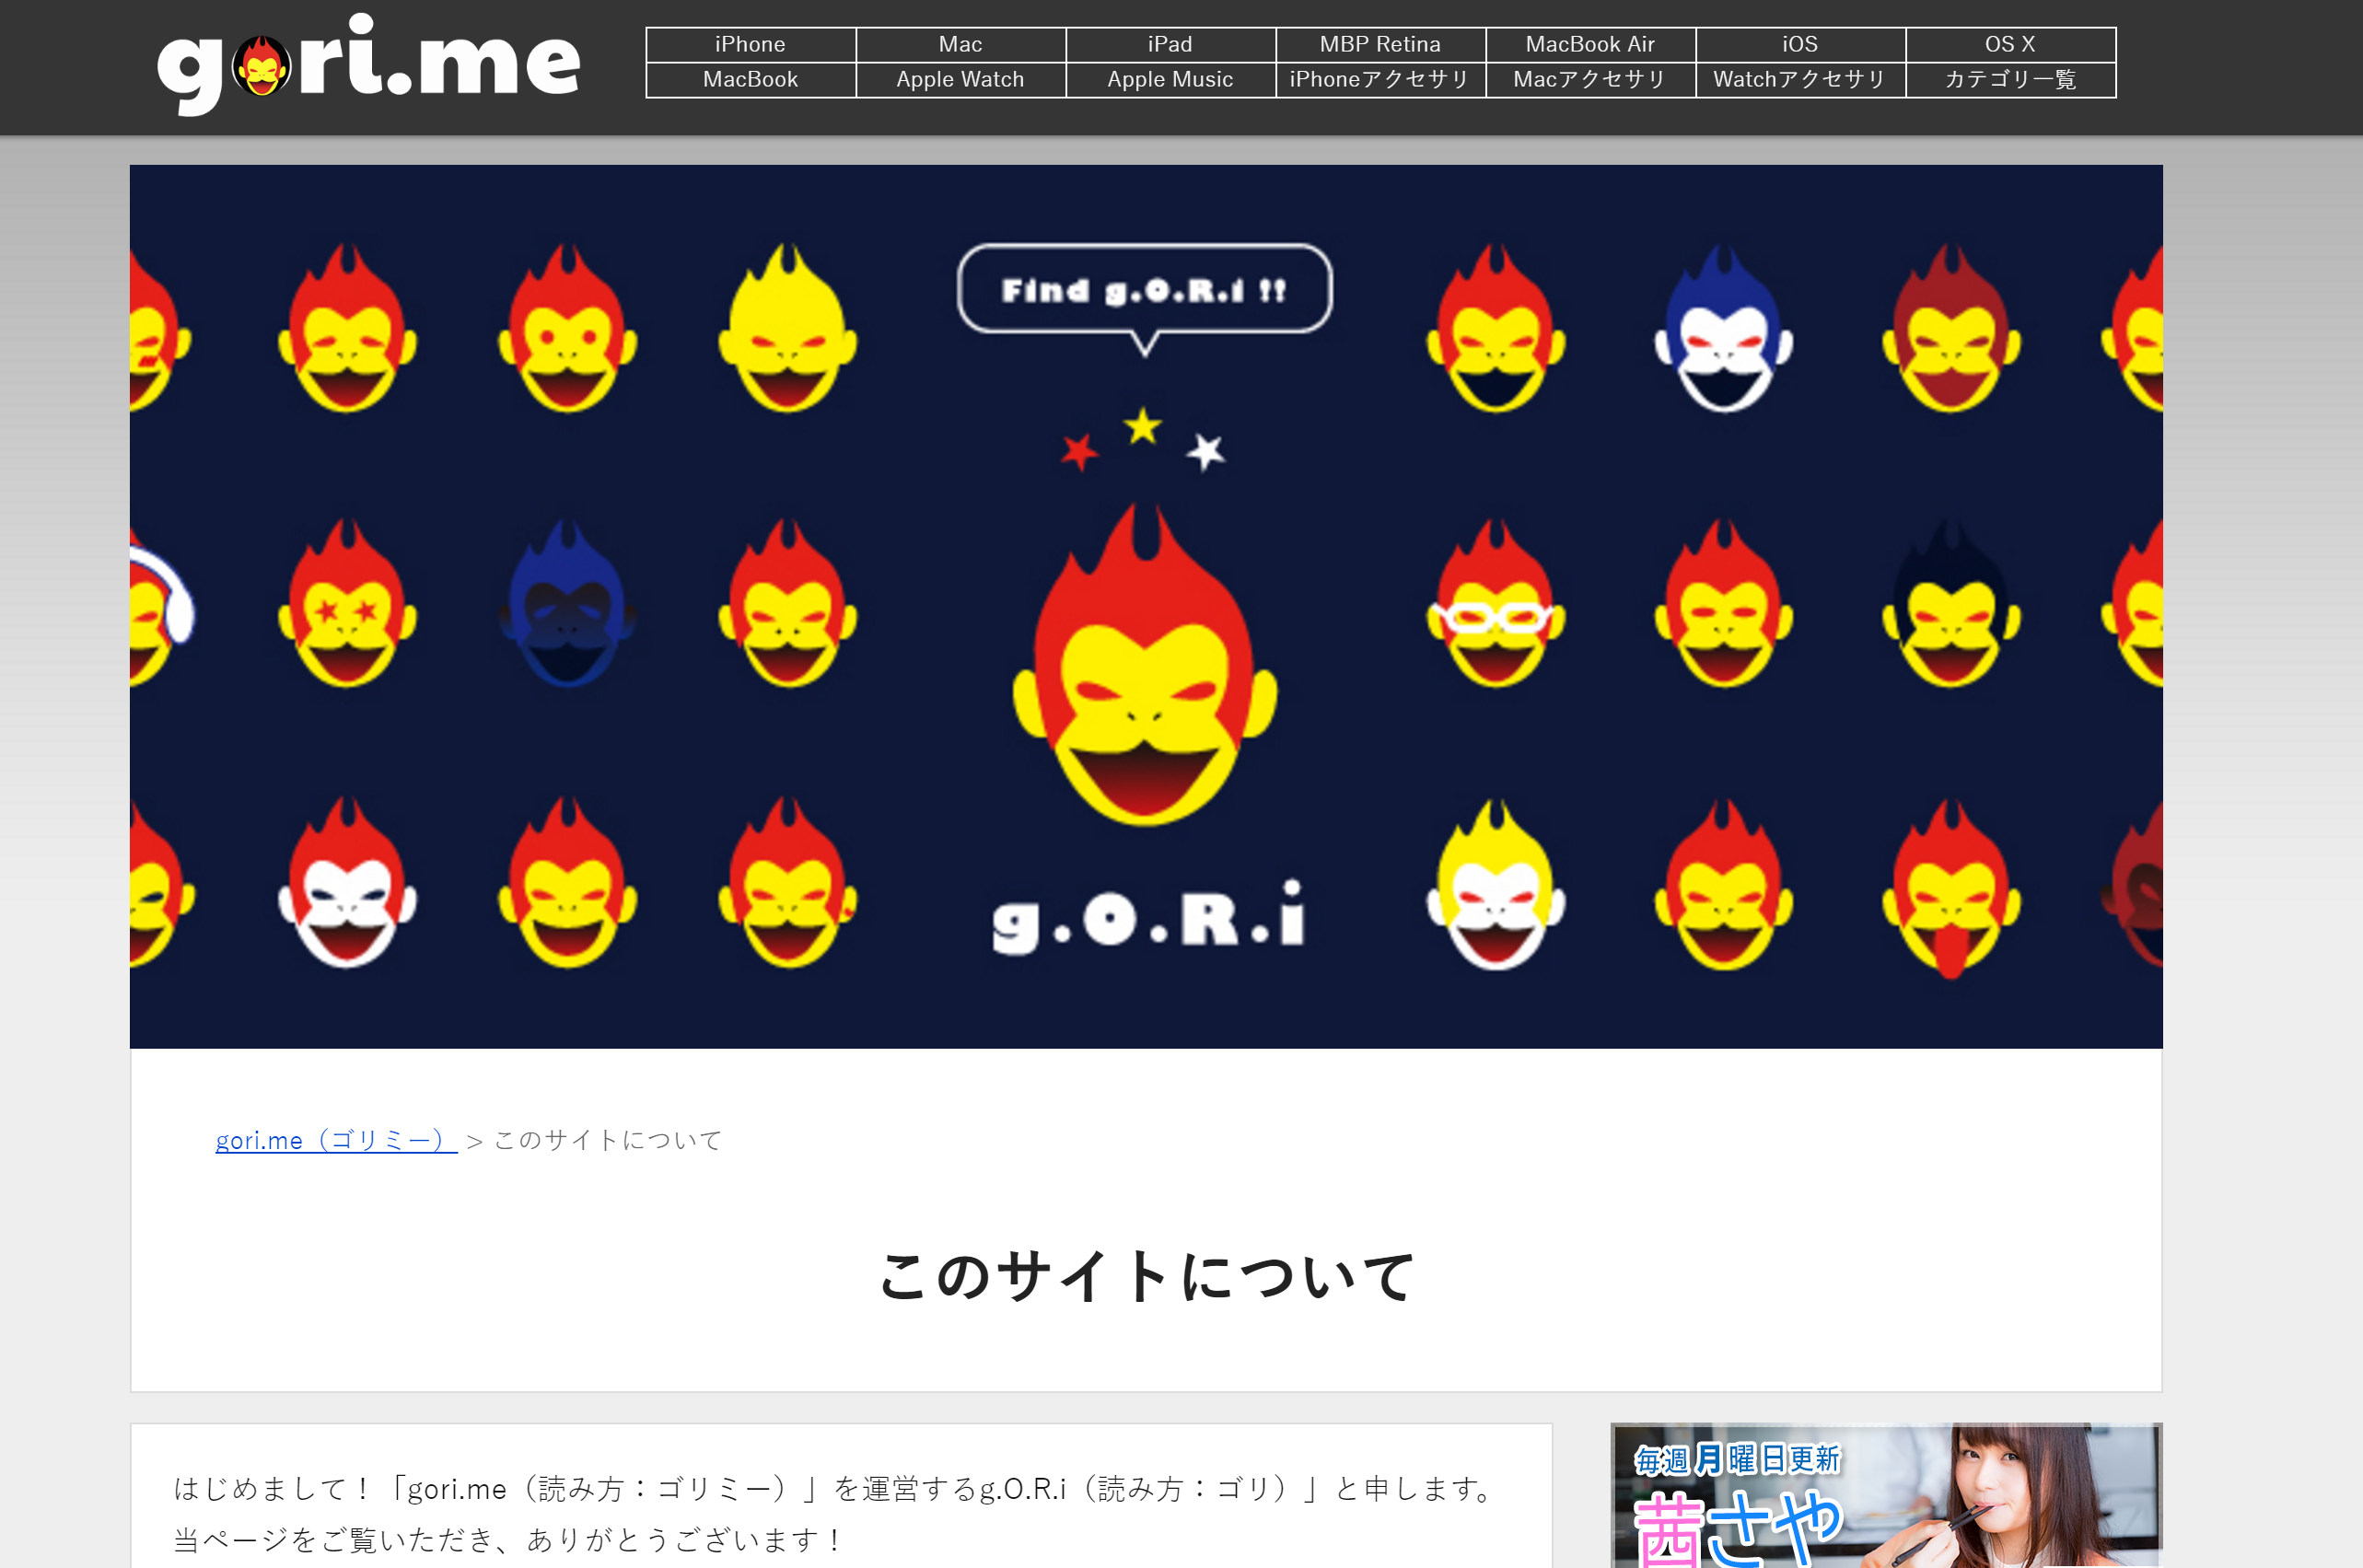Open the Mac category

[x=960, y=45]
